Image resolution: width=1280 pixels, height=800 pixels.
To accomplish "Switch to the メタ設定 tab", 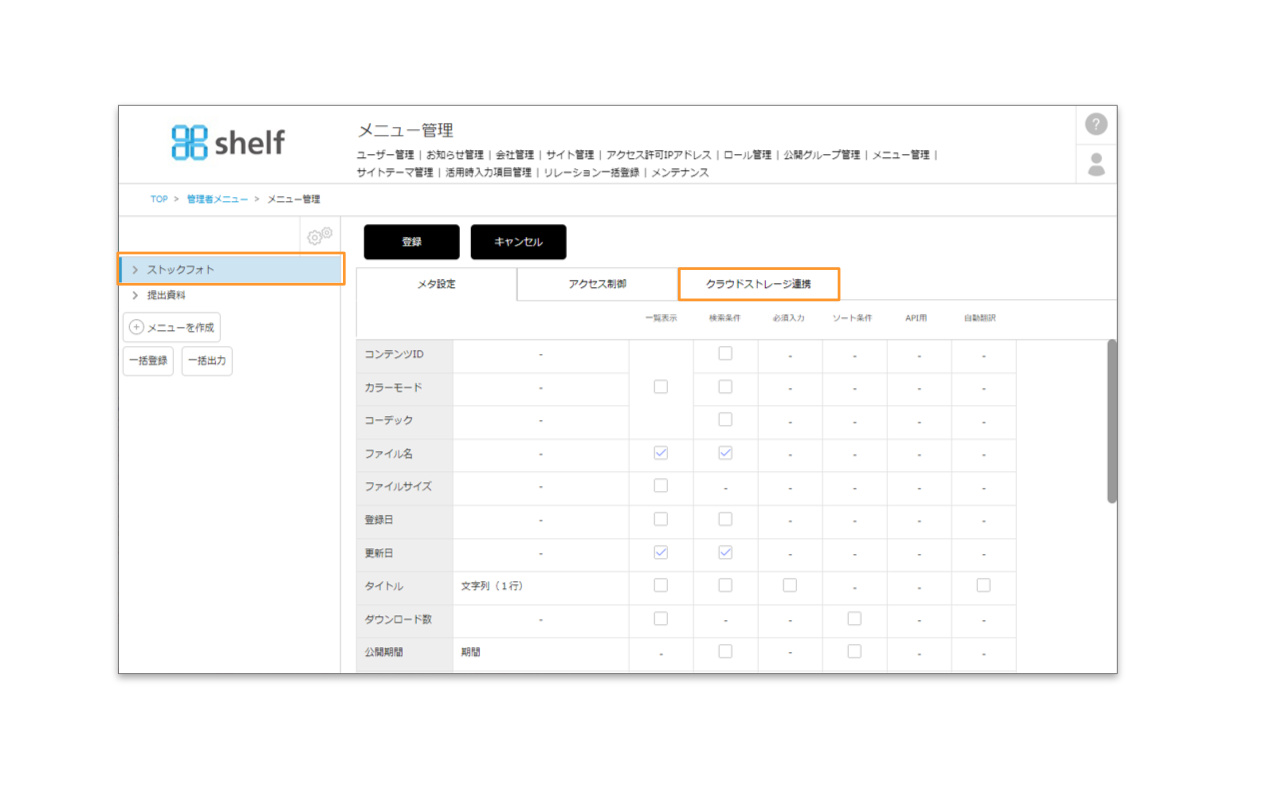I will (x=436, y=285).
